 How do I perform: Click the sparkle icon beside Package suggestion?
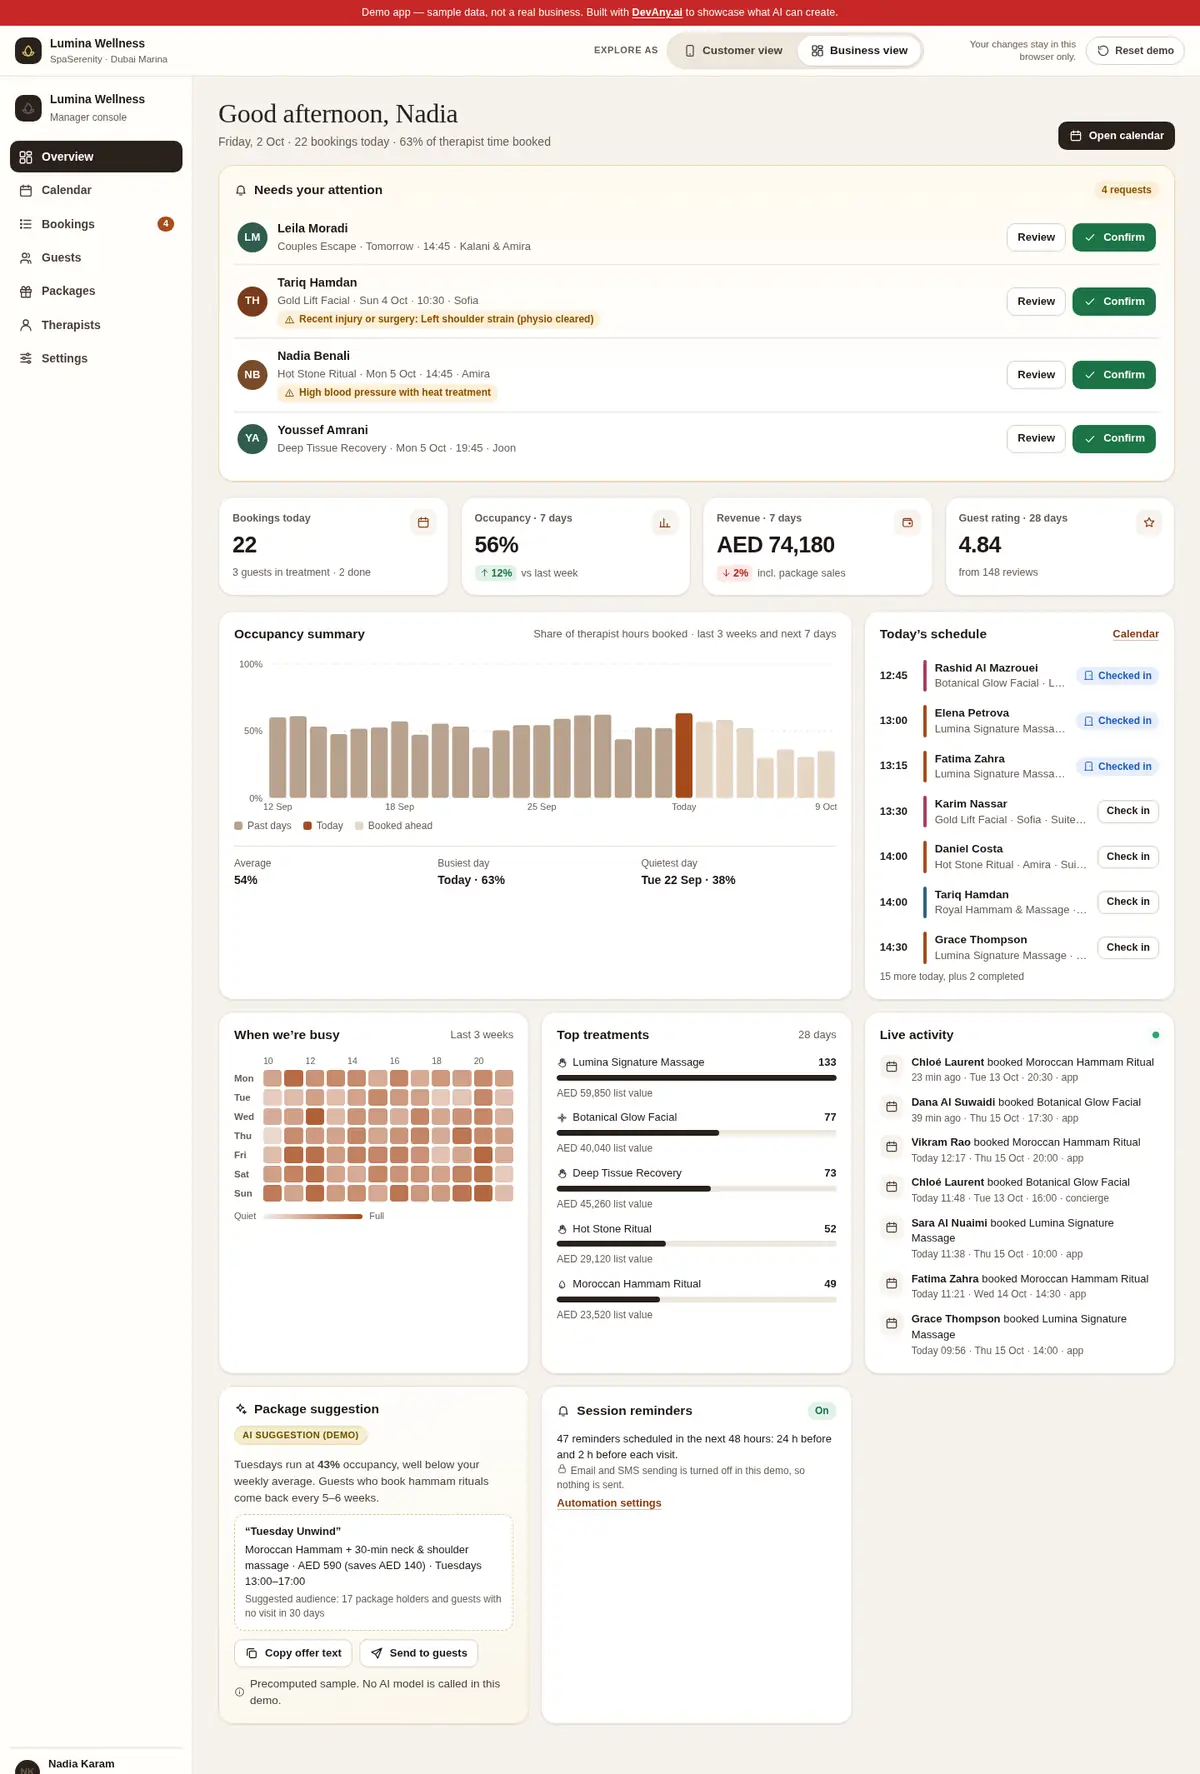[x=241, y=1409]
